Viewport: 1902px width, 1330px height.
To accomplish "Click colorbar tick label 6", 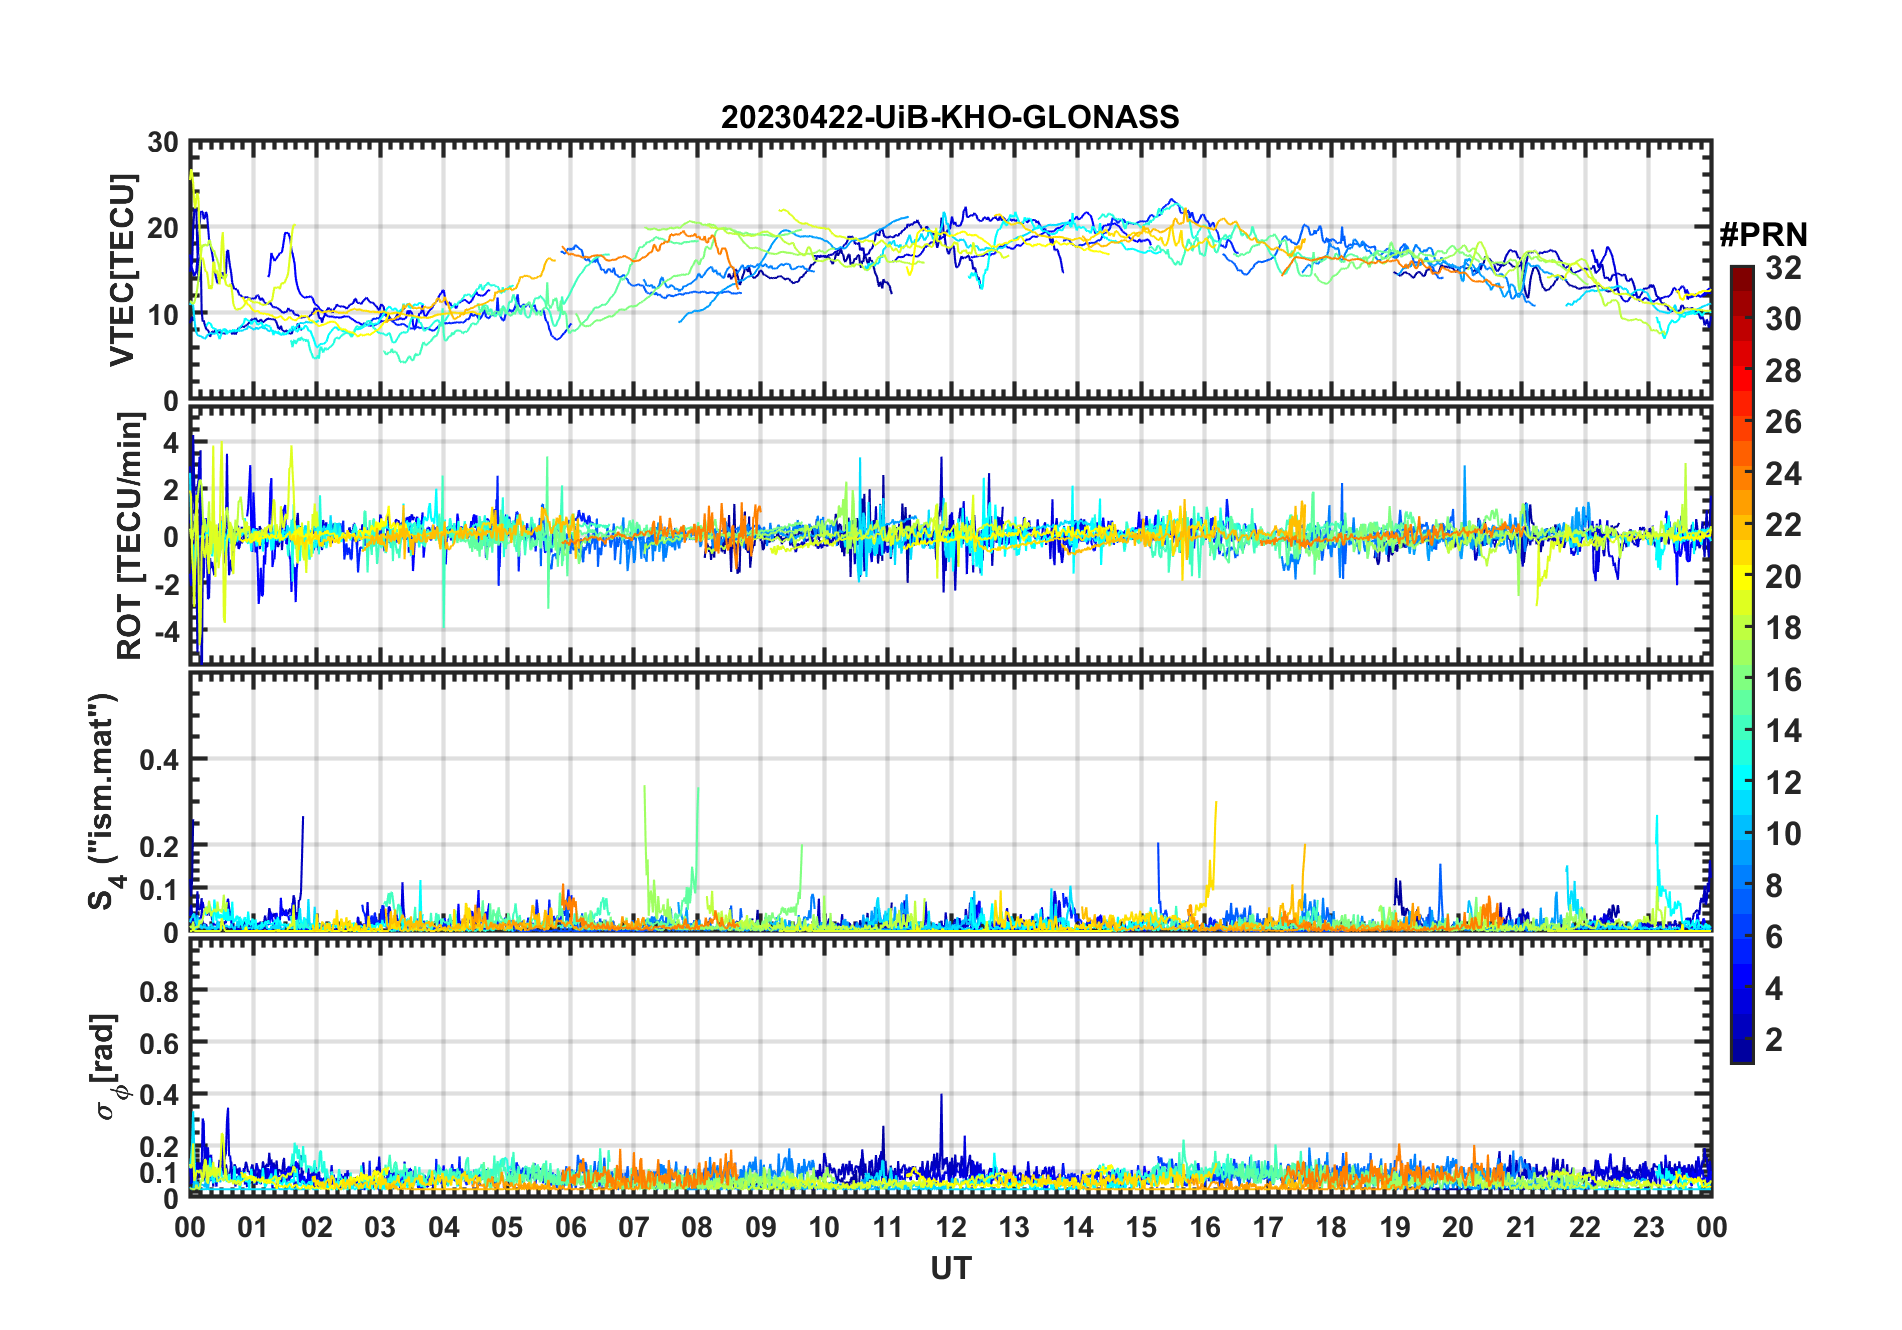I will [1775, 937].
